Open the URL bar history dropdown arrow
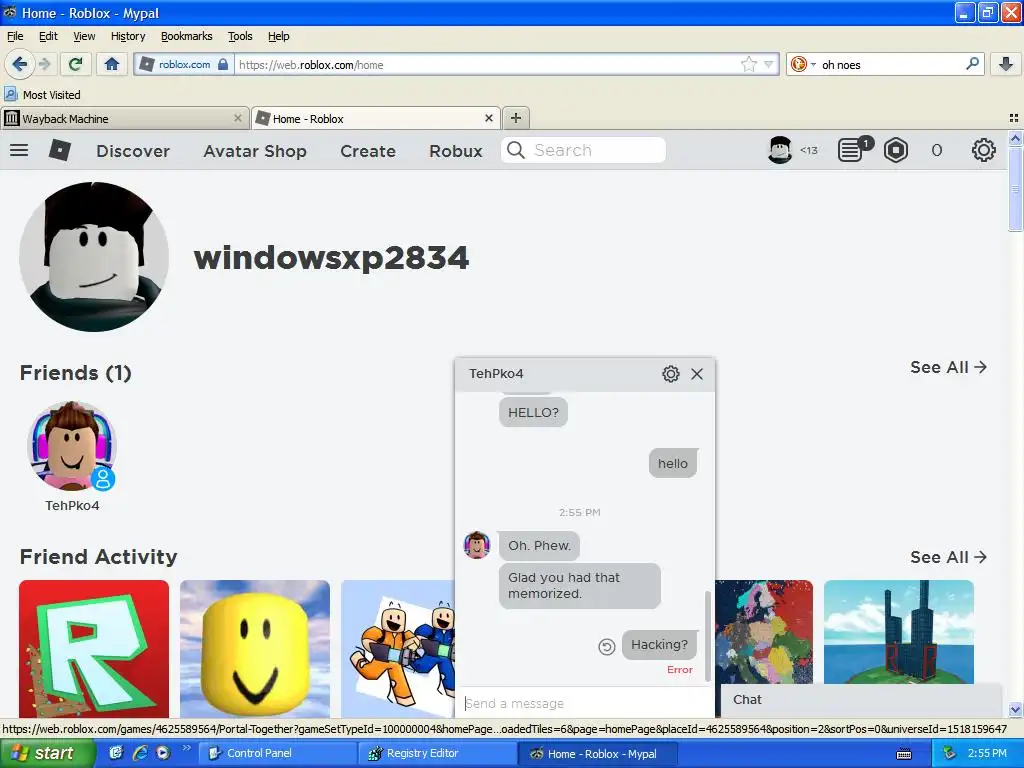The height and width of the screenshot is (768, 1024). click(x=769, y=64)
